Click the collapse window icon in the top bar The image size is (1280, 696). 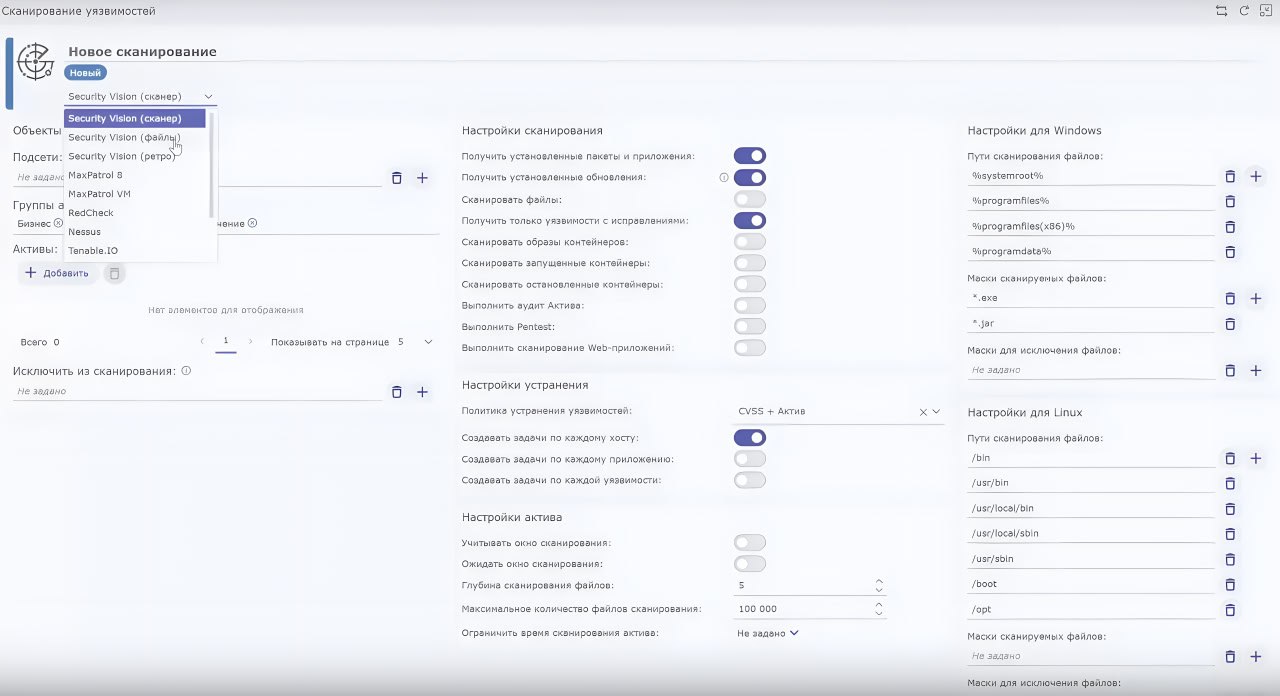click(1266, 11)
